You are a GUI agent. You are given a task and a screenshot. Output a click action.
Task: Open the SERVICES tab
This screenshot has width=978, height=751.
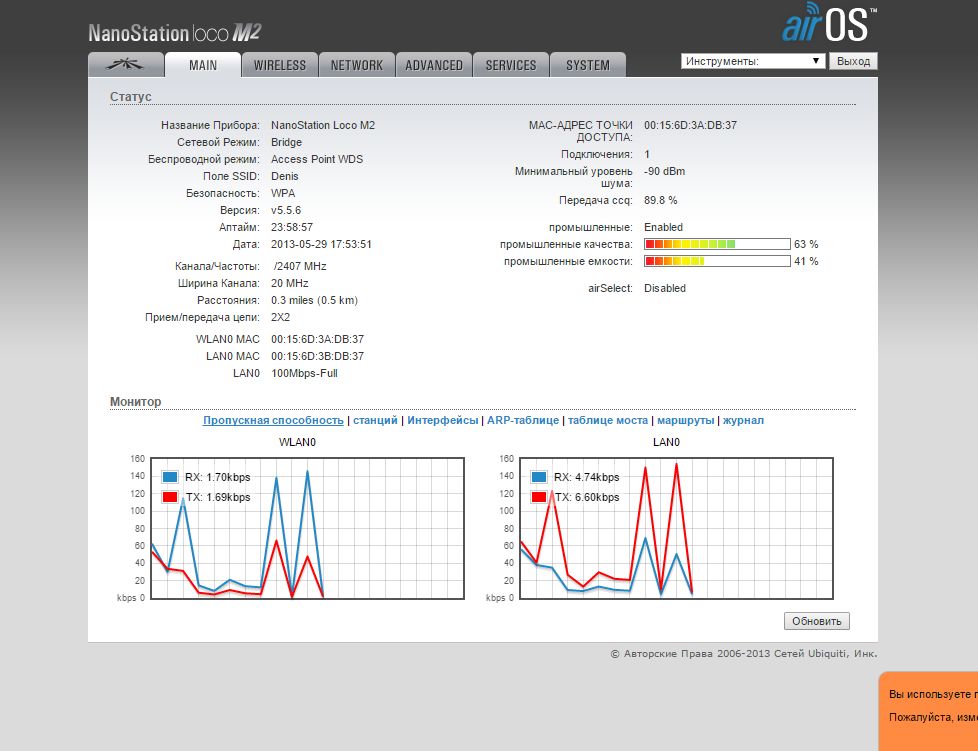(511, 65)
